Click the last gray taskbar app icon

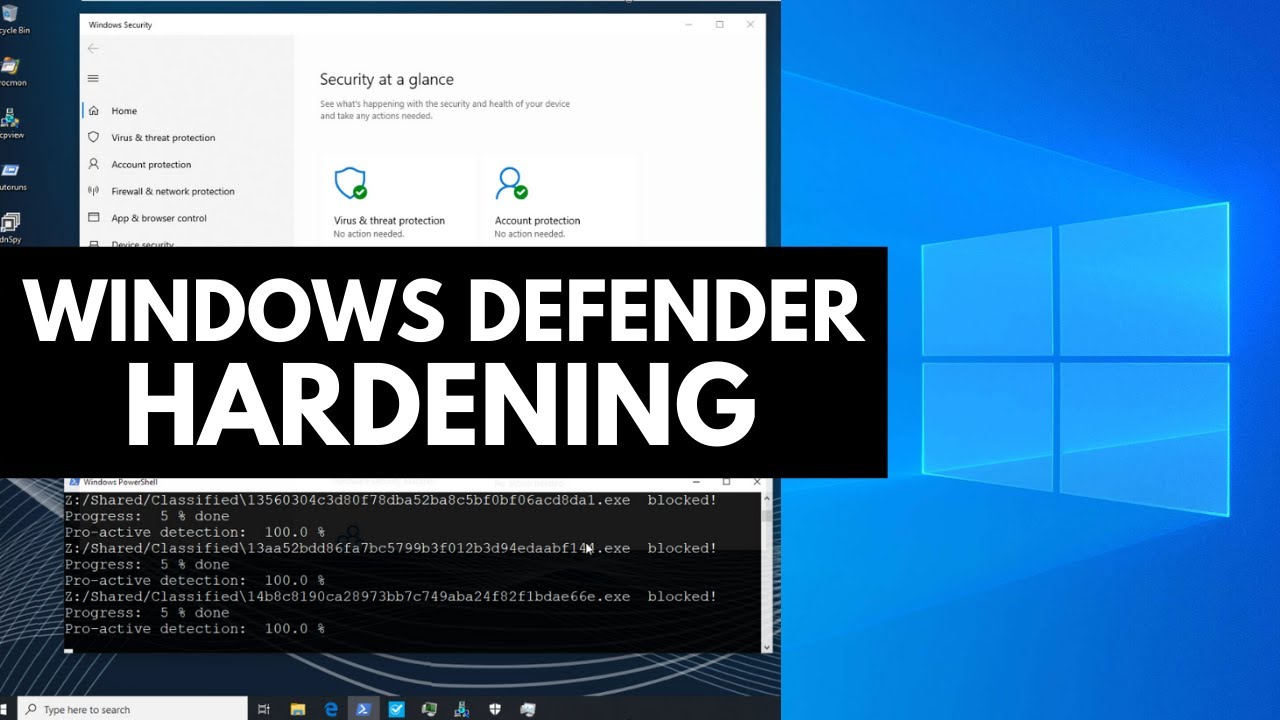click(x=528, y=709)
